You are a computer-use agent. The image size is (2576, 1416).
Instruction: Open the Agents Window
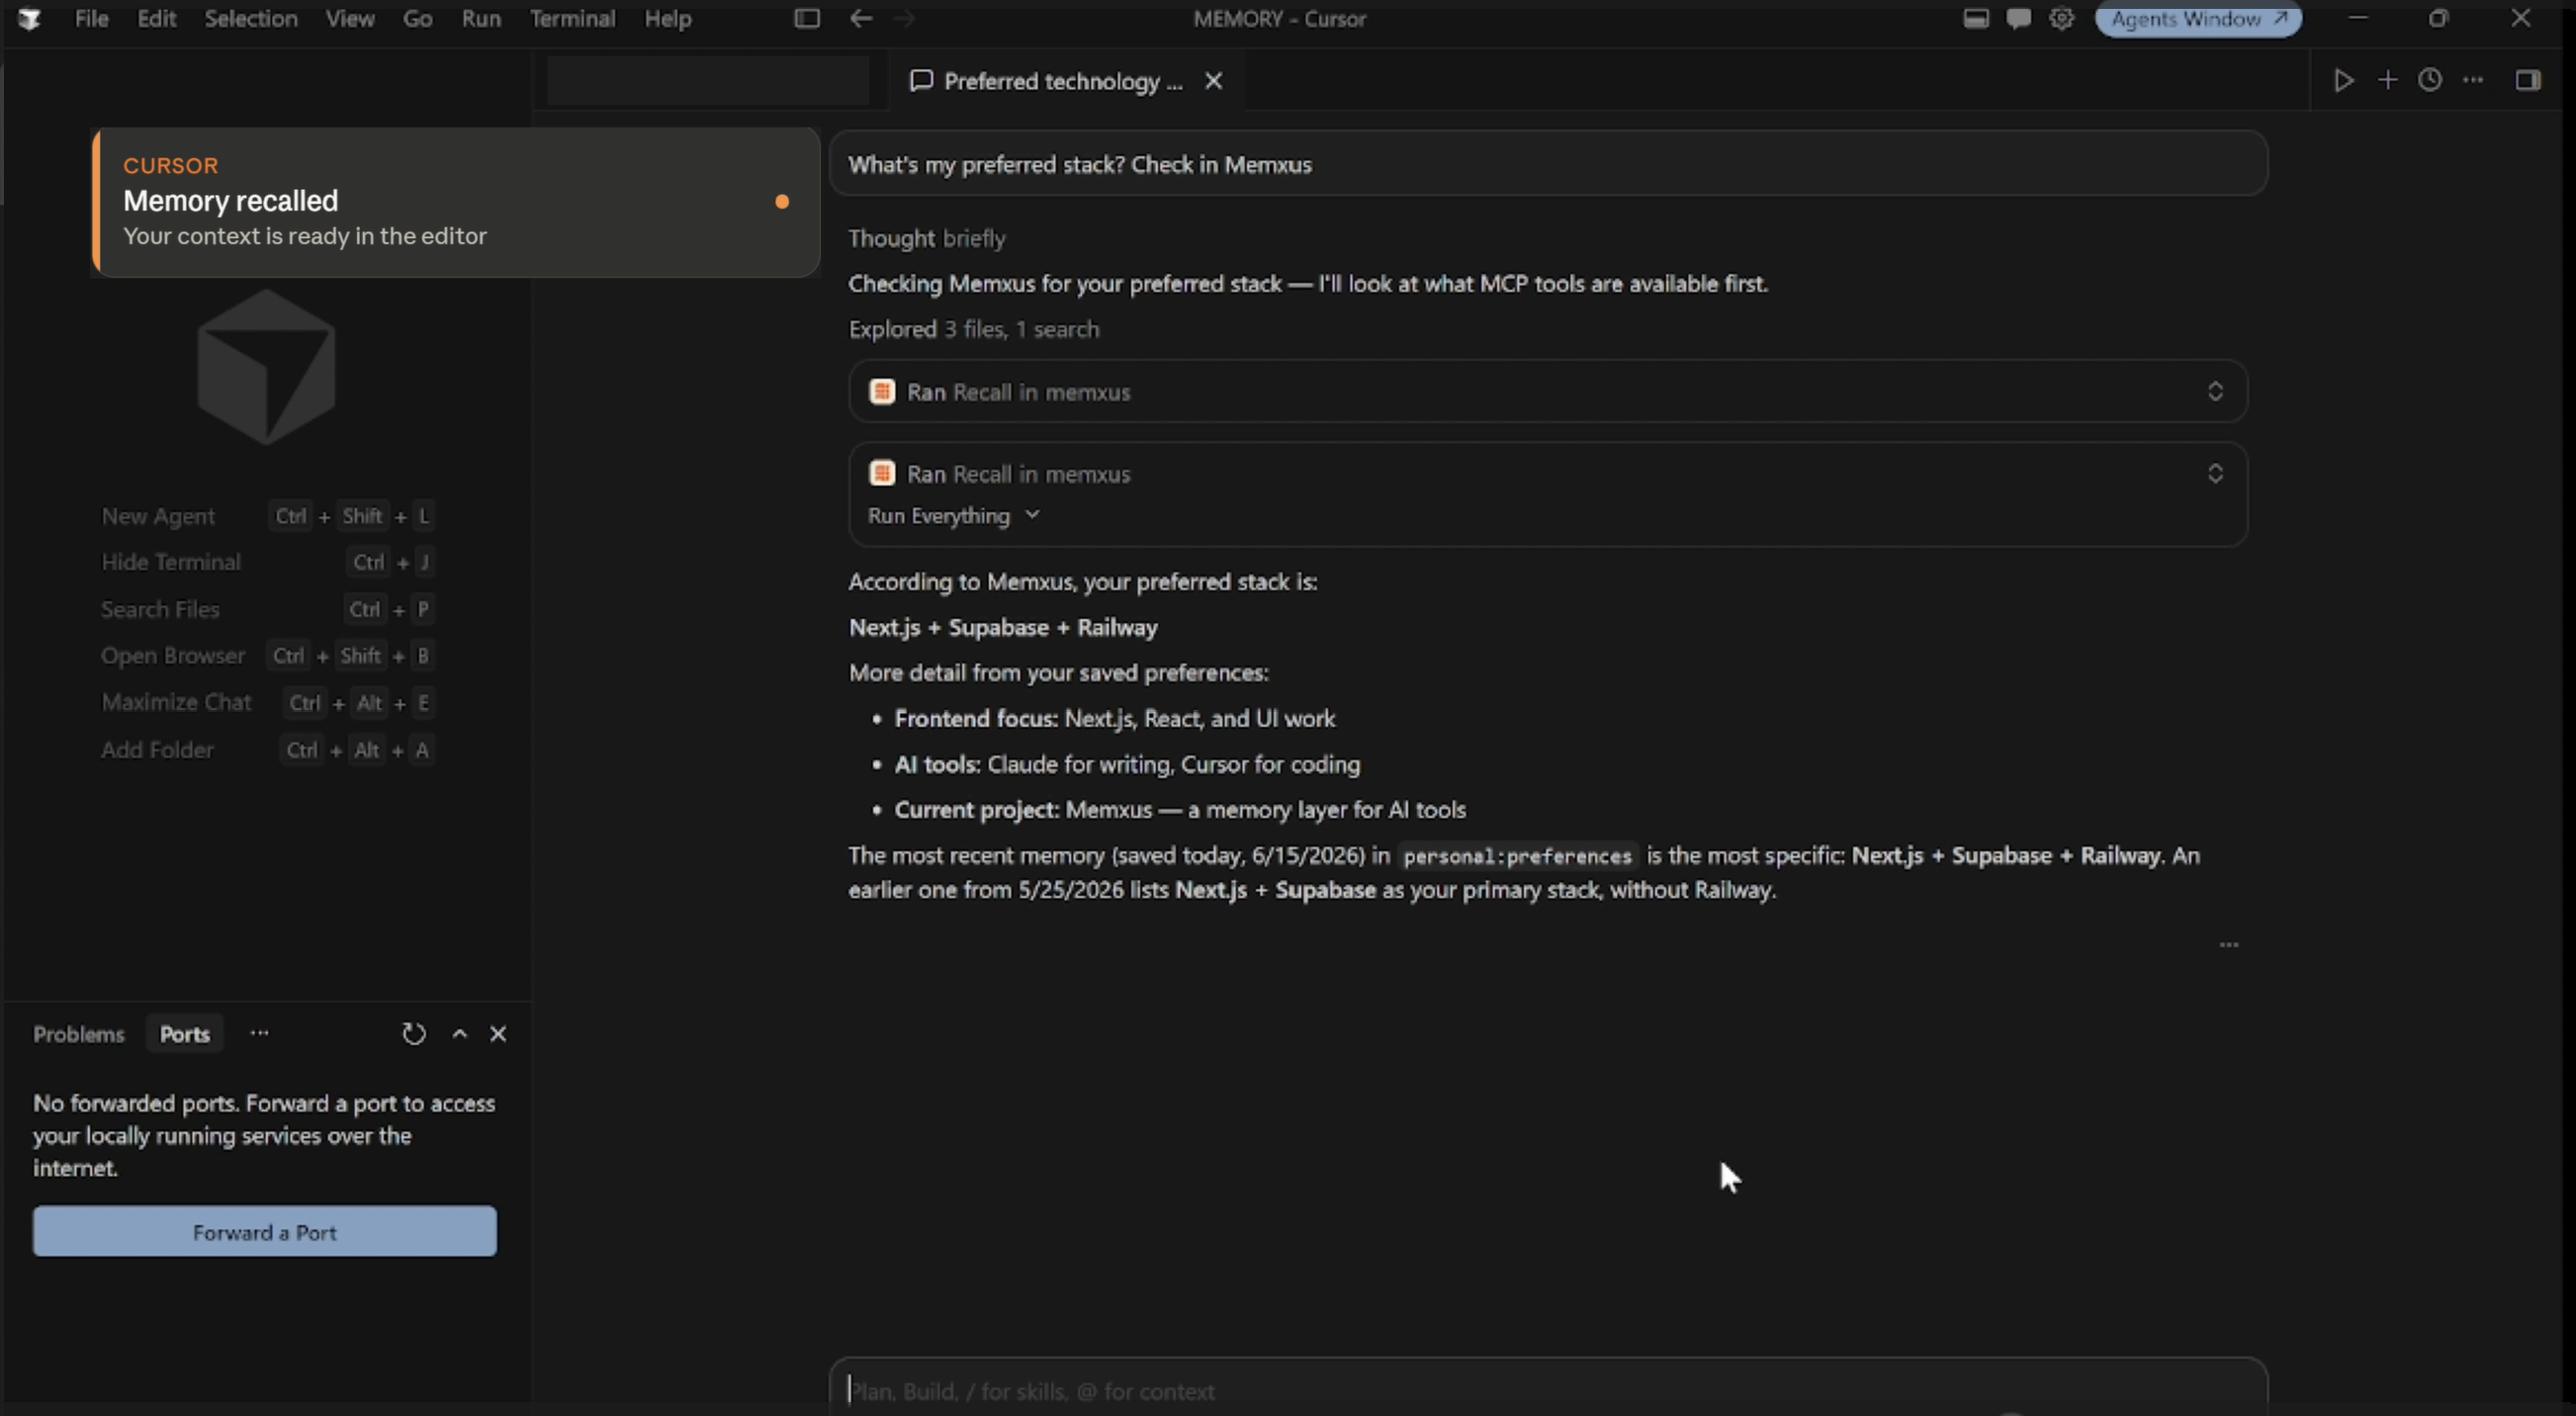click(2198, 19)
